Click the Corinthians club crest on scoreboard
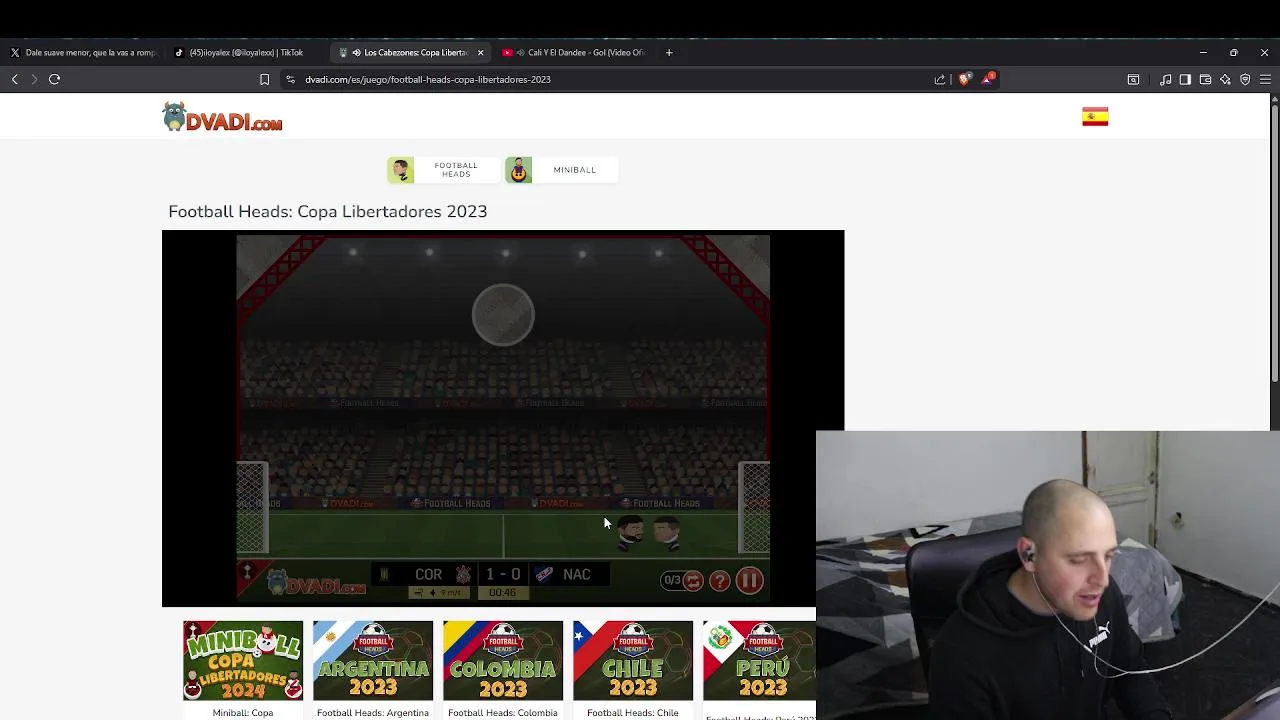The image size is (1280, 720). point(463,574)
